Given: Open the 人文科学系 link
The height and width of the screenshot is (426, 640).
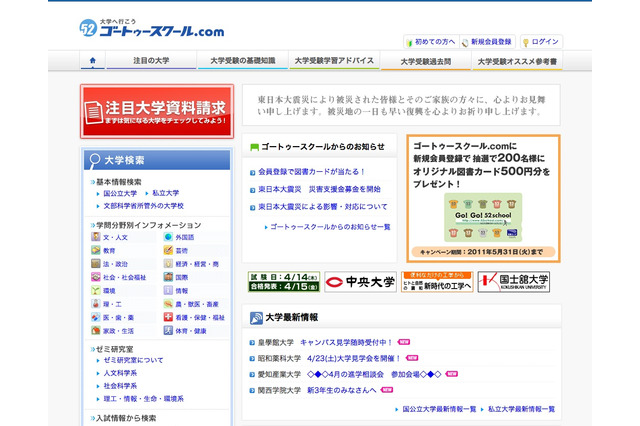Looking at the screenshot, I should (x=120, y=373).
